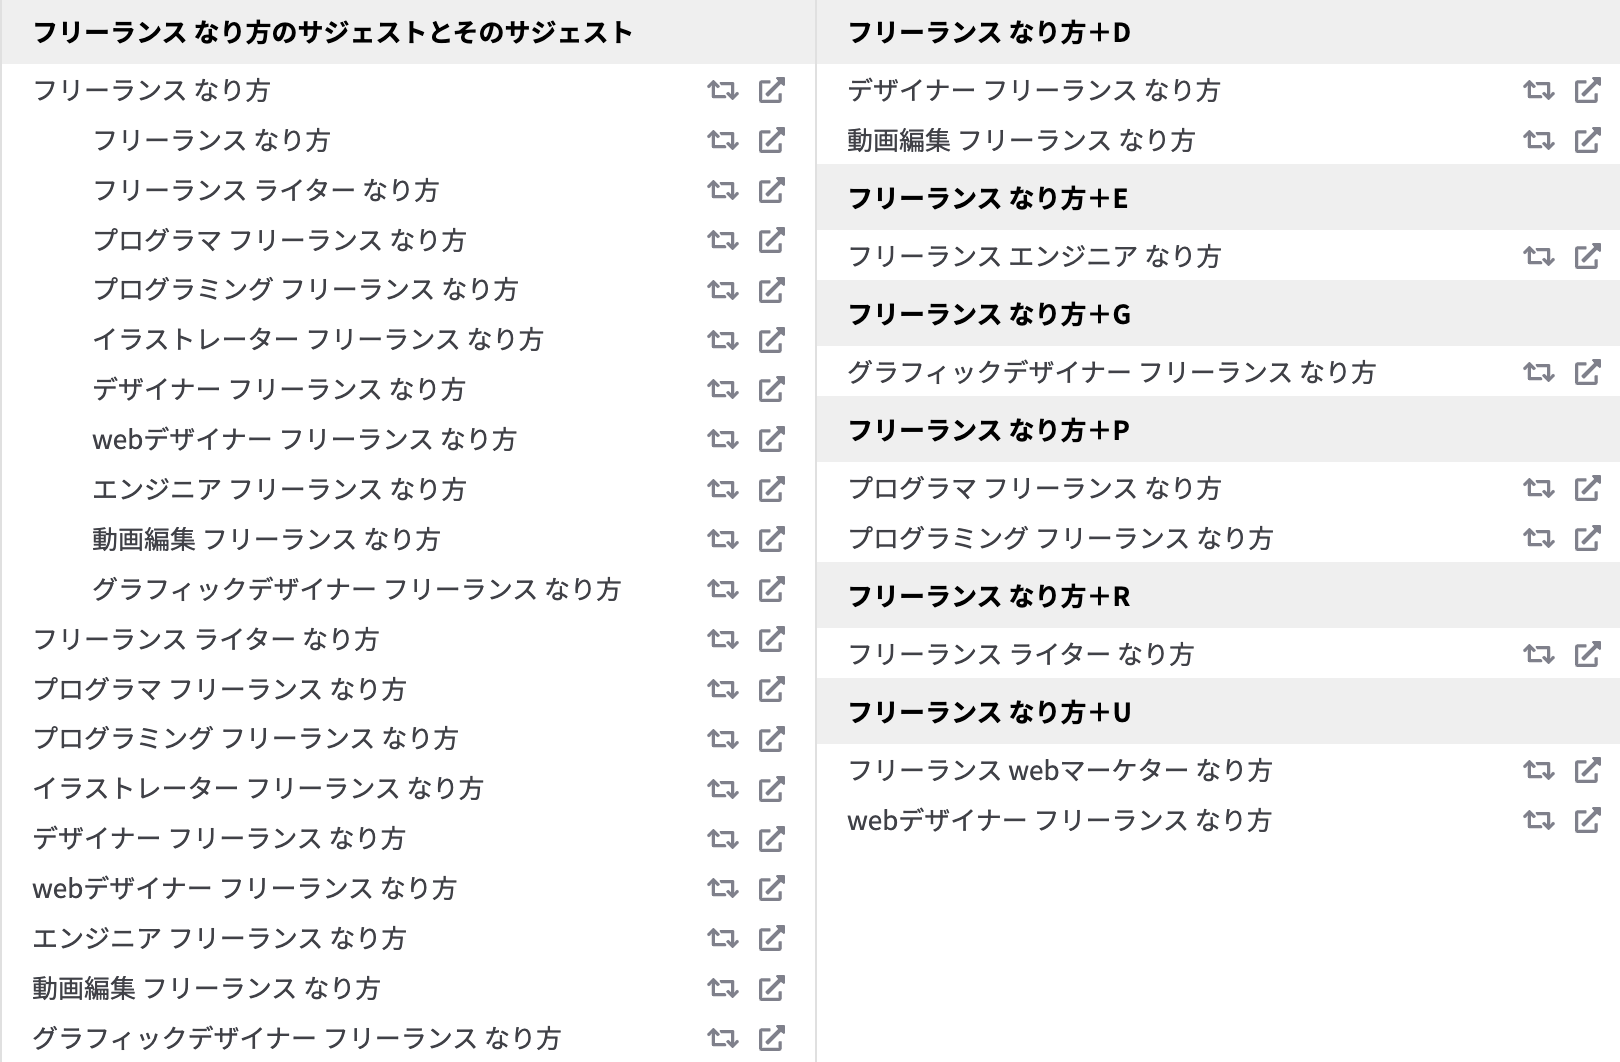This screenshot has width=1620, height=1062.
Task: Open external link for フリーランス ライター なり方 indented row
Action: point(771,190)
